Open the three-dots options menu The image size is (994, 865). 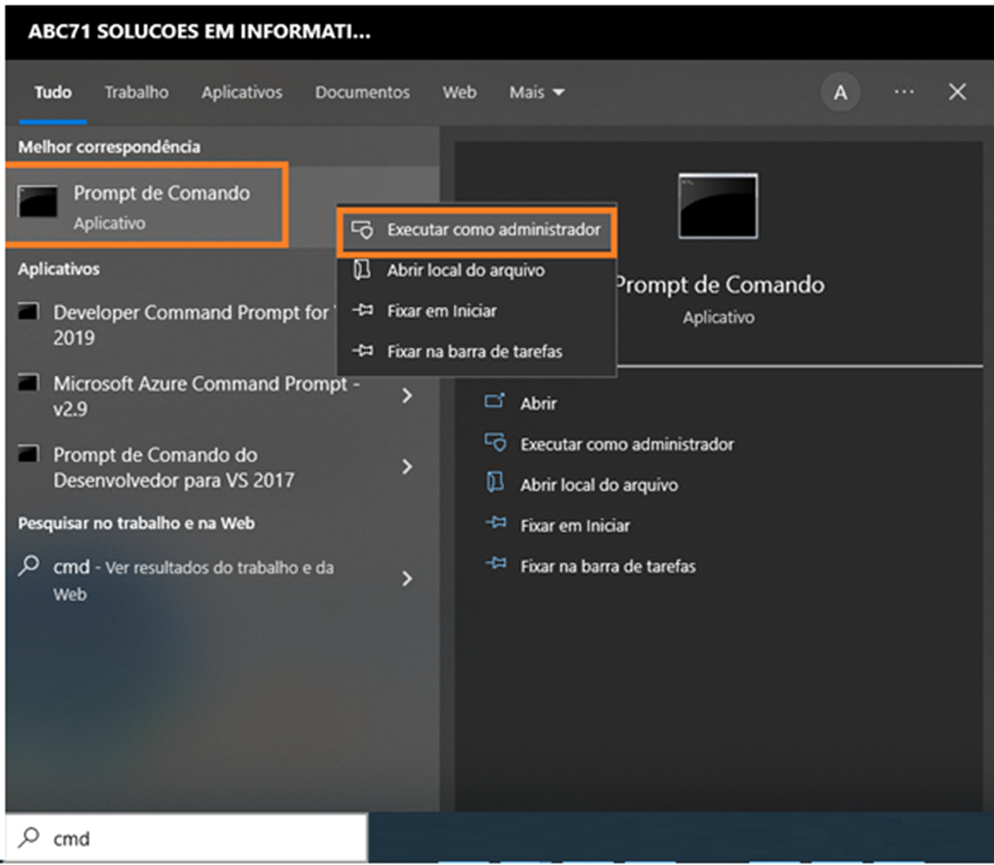pyautogui.click(x=904, y=92)
